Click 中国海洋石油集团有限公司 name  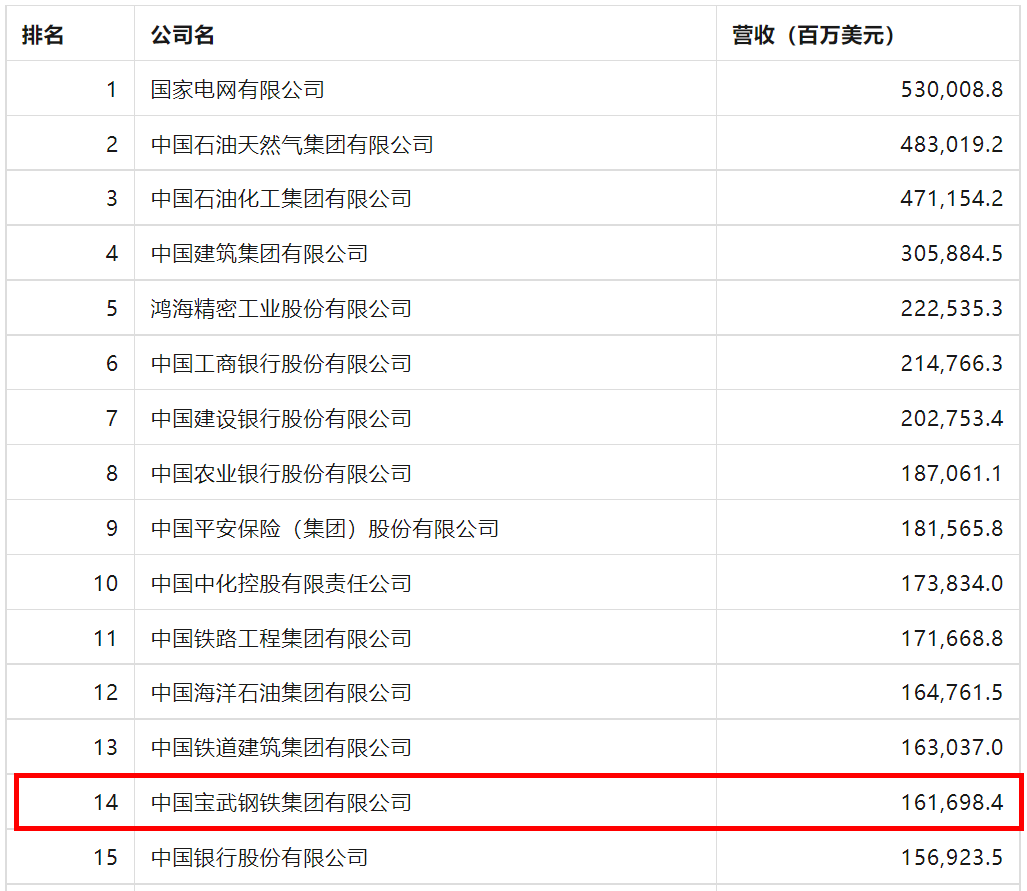[x=281, y=692]
